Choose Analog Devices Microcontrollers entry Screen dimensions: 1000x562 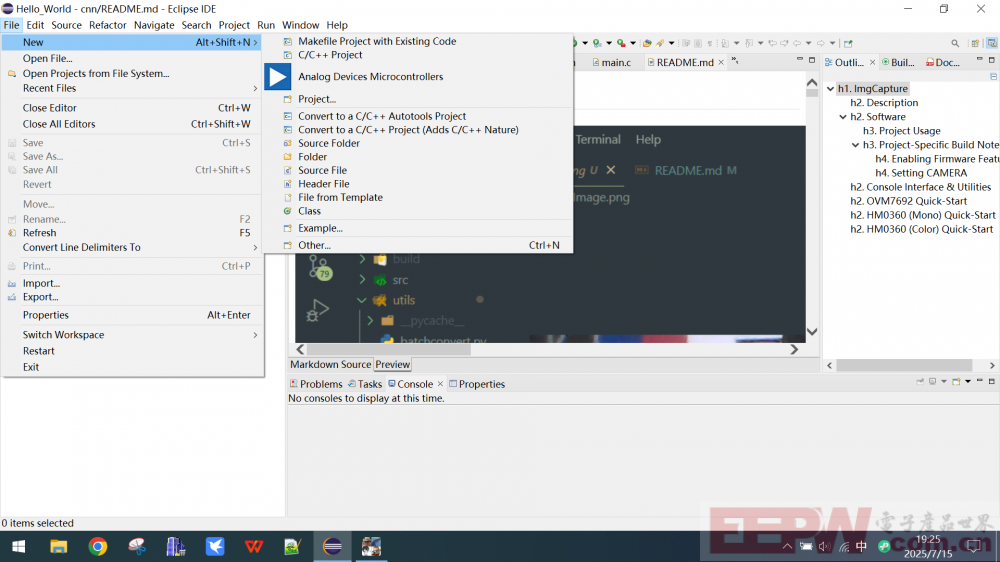371,77
